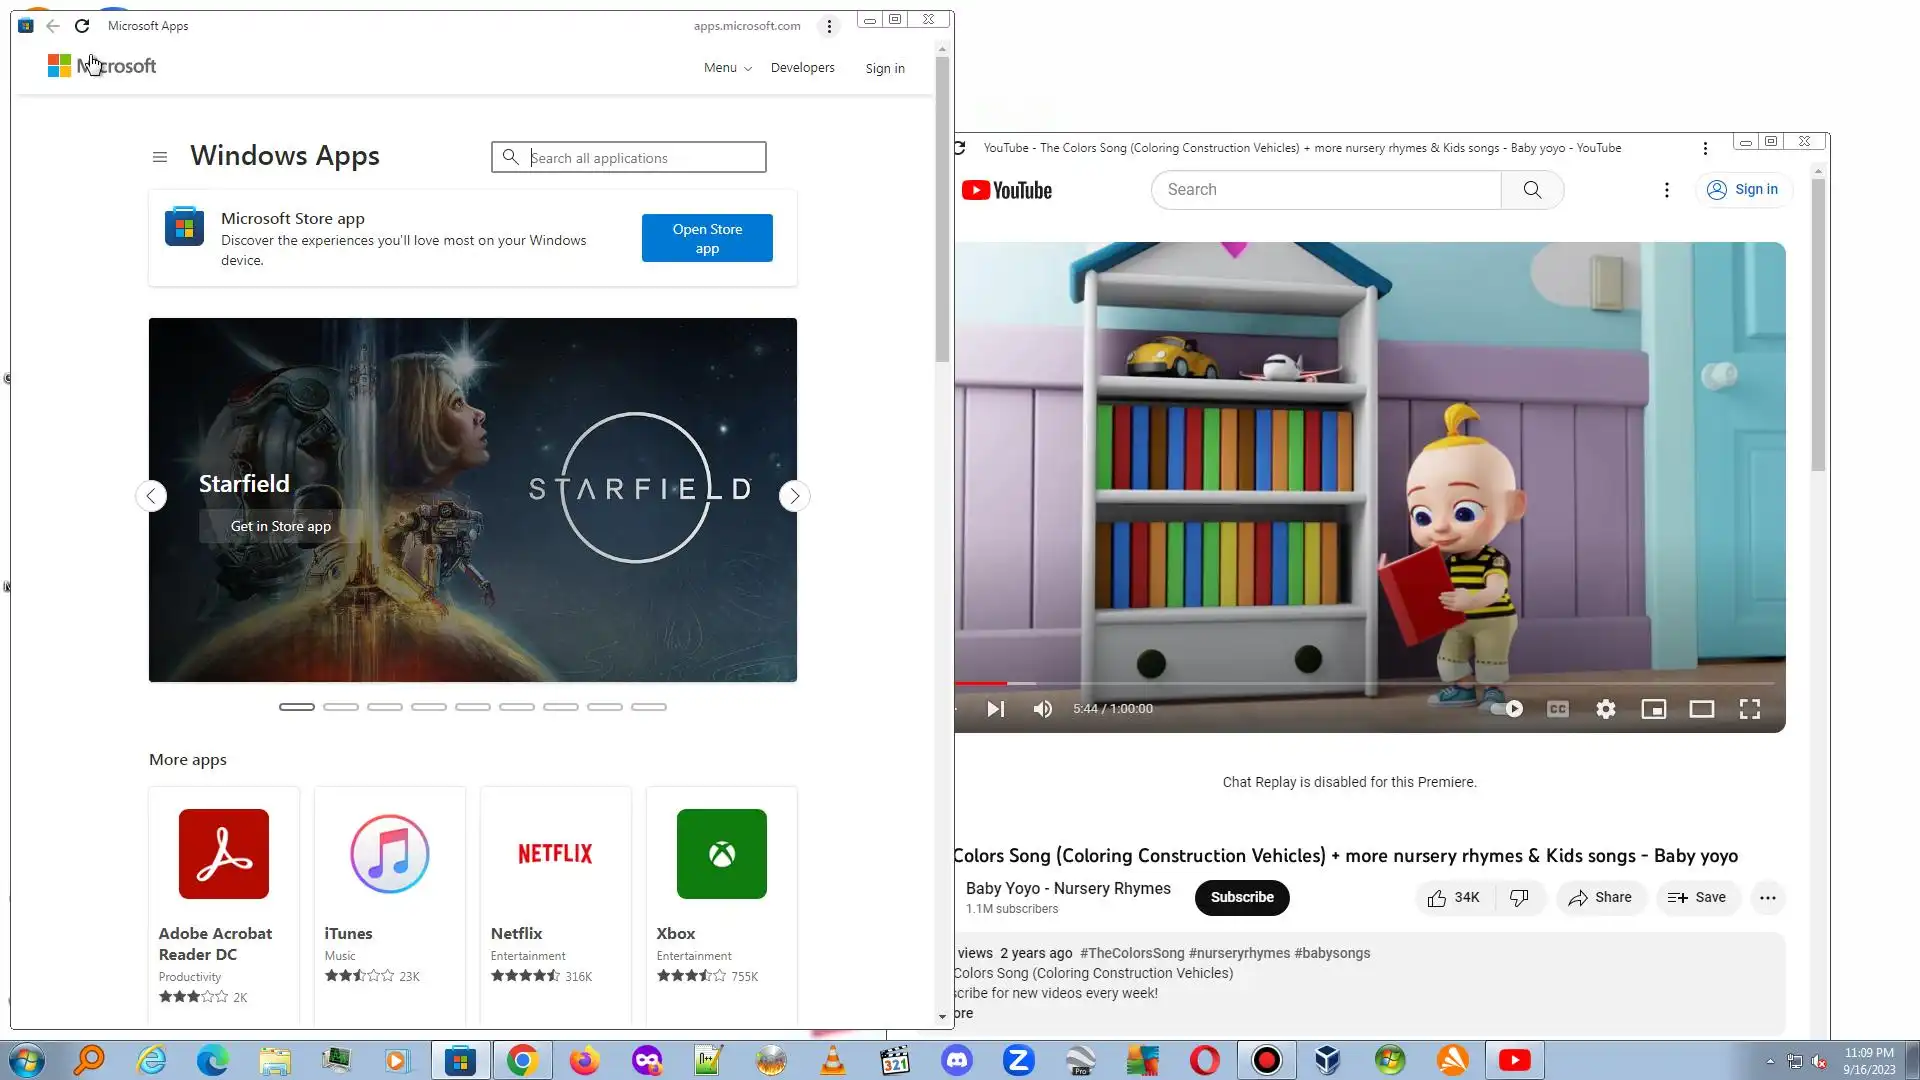Dislike the video

tap(1519, 897)
